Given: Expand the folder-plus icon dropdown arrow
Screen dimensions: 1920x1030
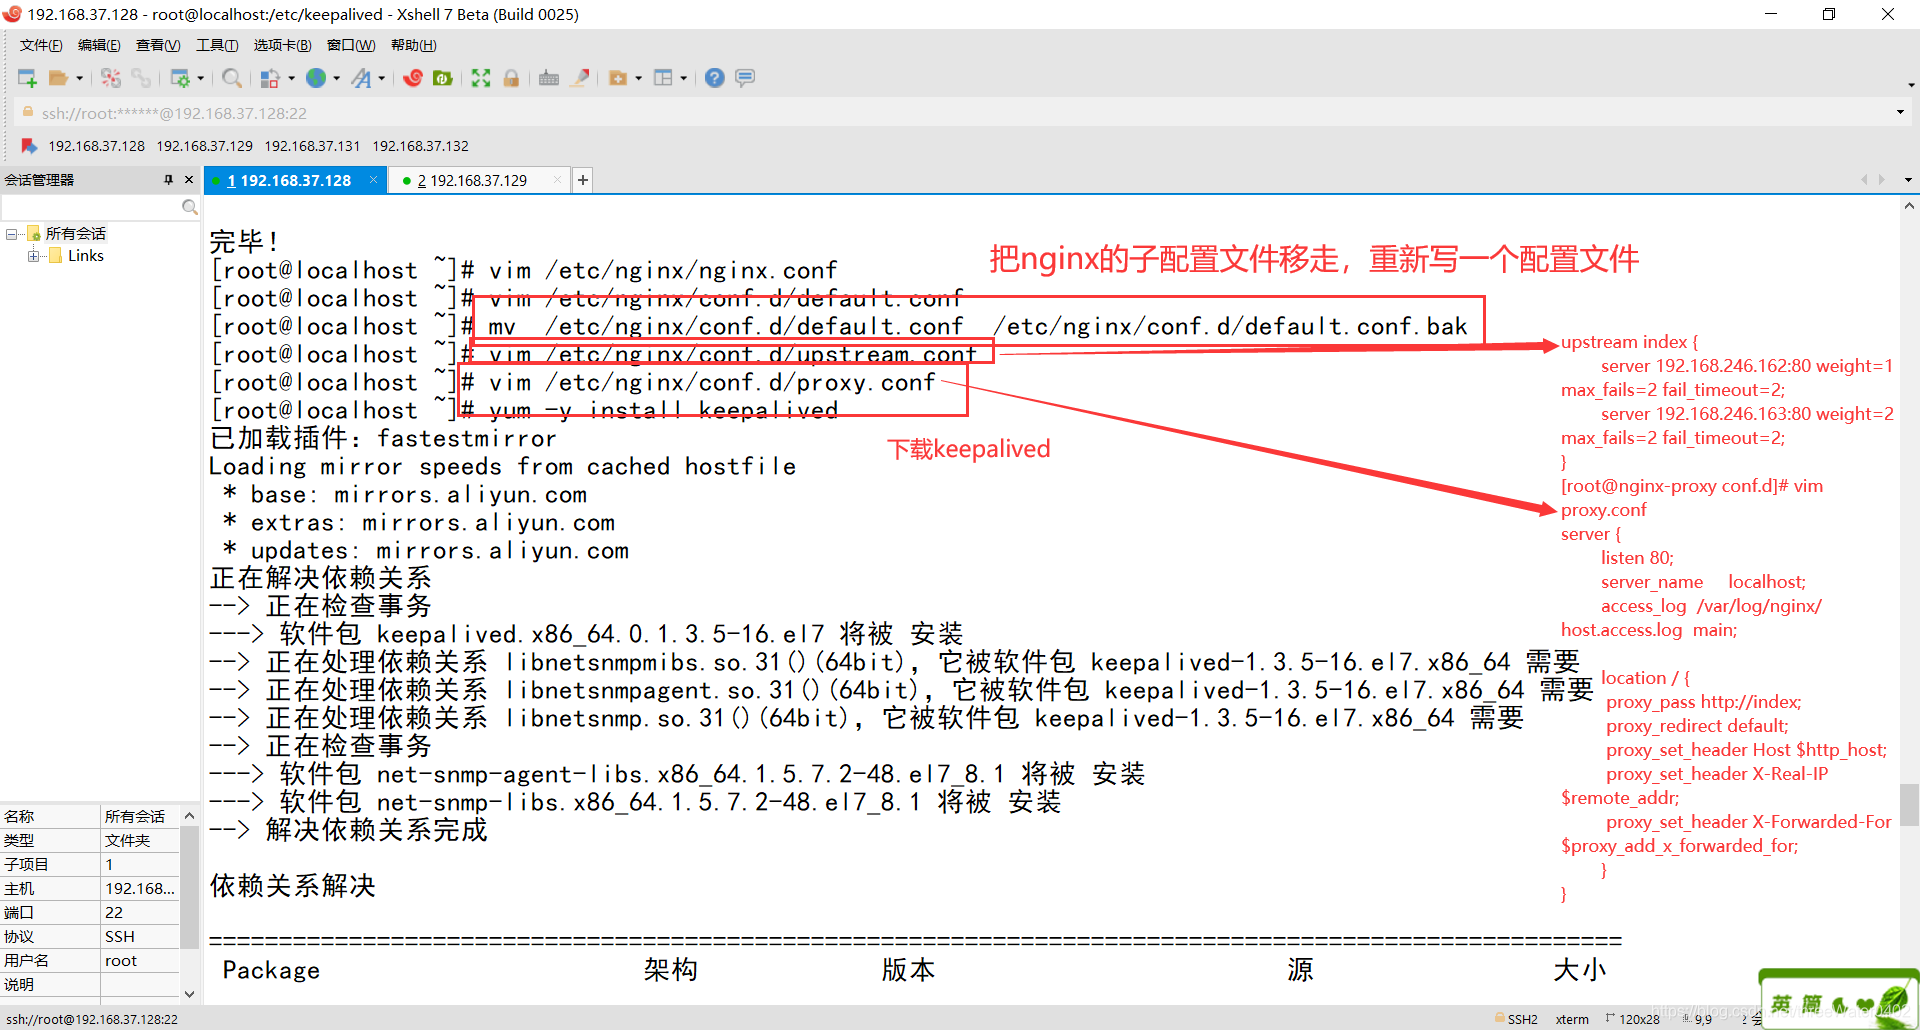Looking at the screenshot, I should 639,78.
